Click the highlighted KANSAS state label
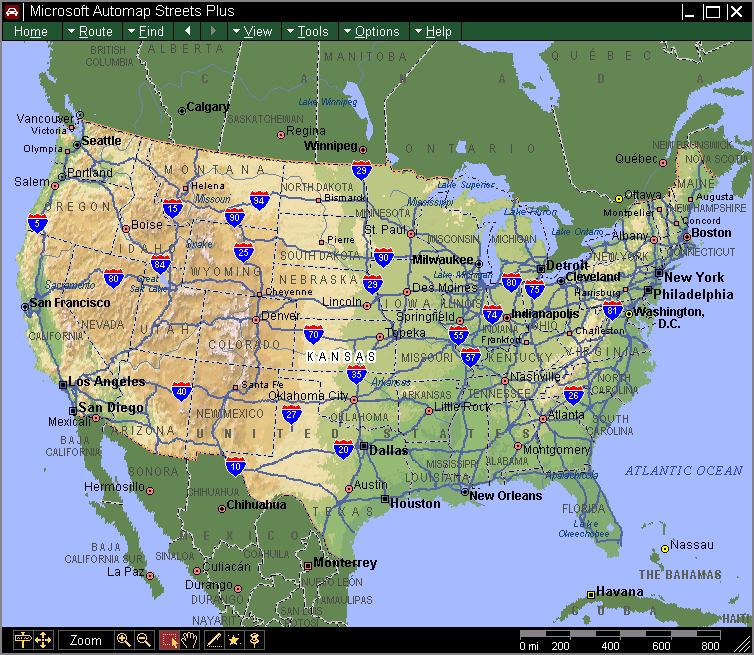Screen dimensions: 754x655 341,357
